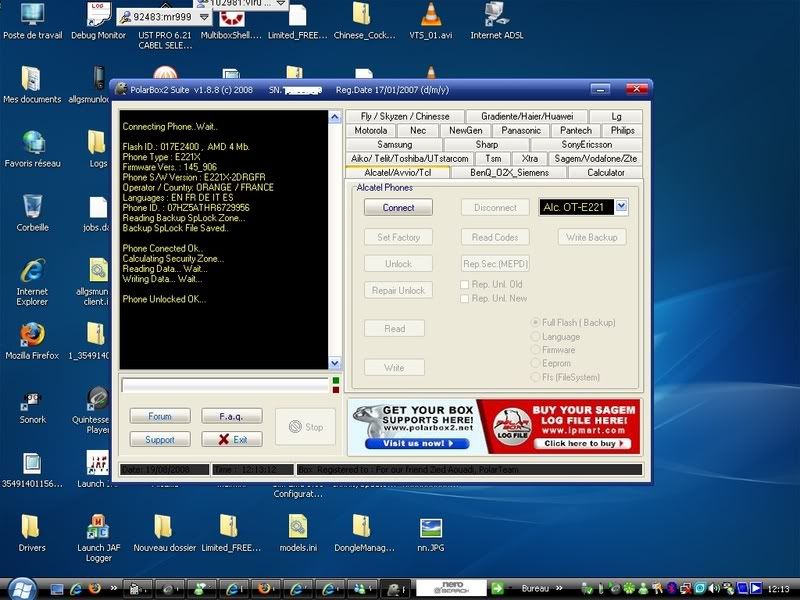Open Nouveau dossier folder
Image resolution: width=800 pixels, height=600 pixels.
tap(164, 534)
